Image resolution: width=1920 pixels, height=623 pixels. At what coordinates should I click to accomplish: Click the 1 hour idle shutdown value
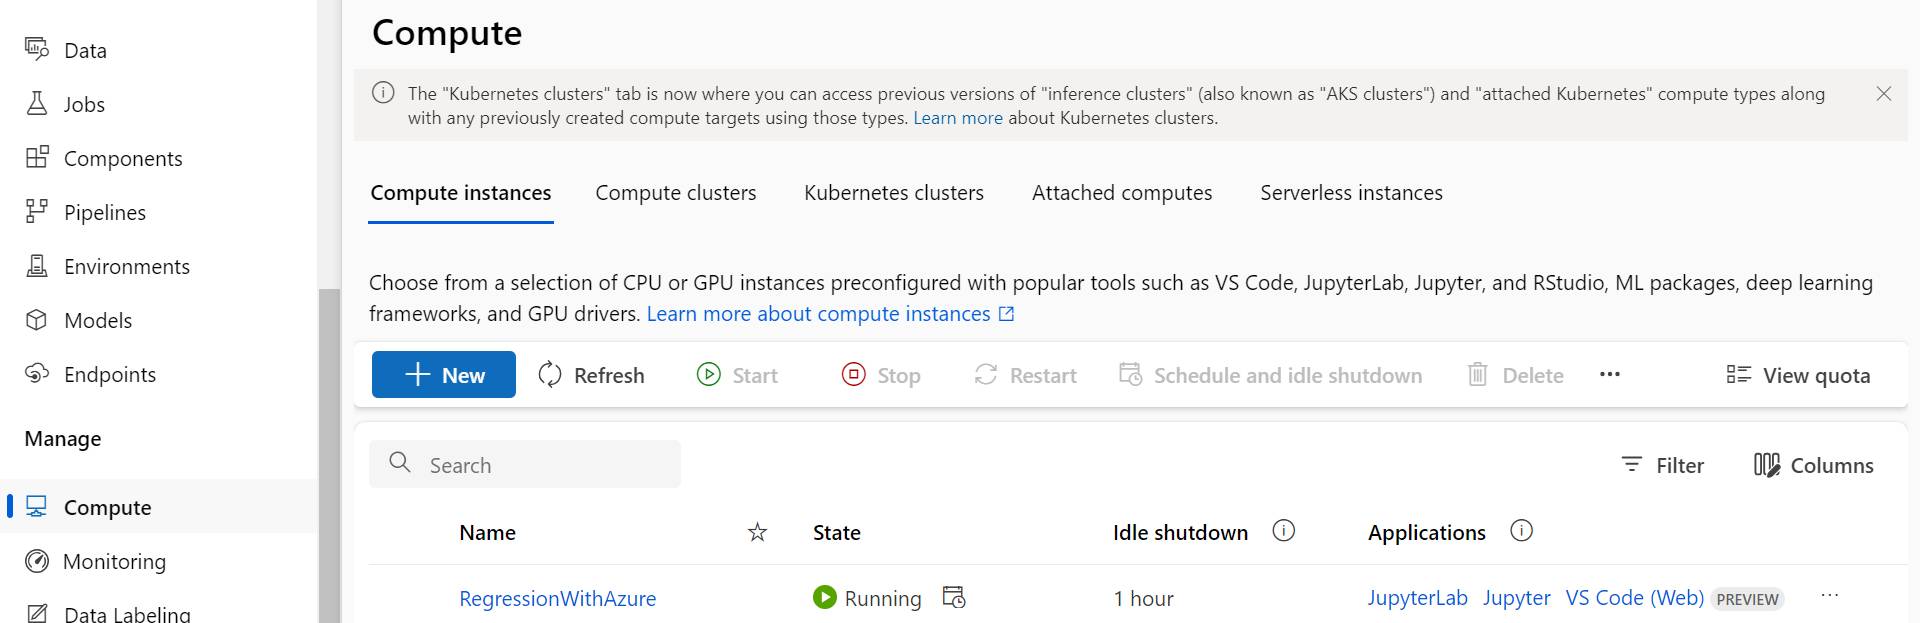tap(1143, 598)
